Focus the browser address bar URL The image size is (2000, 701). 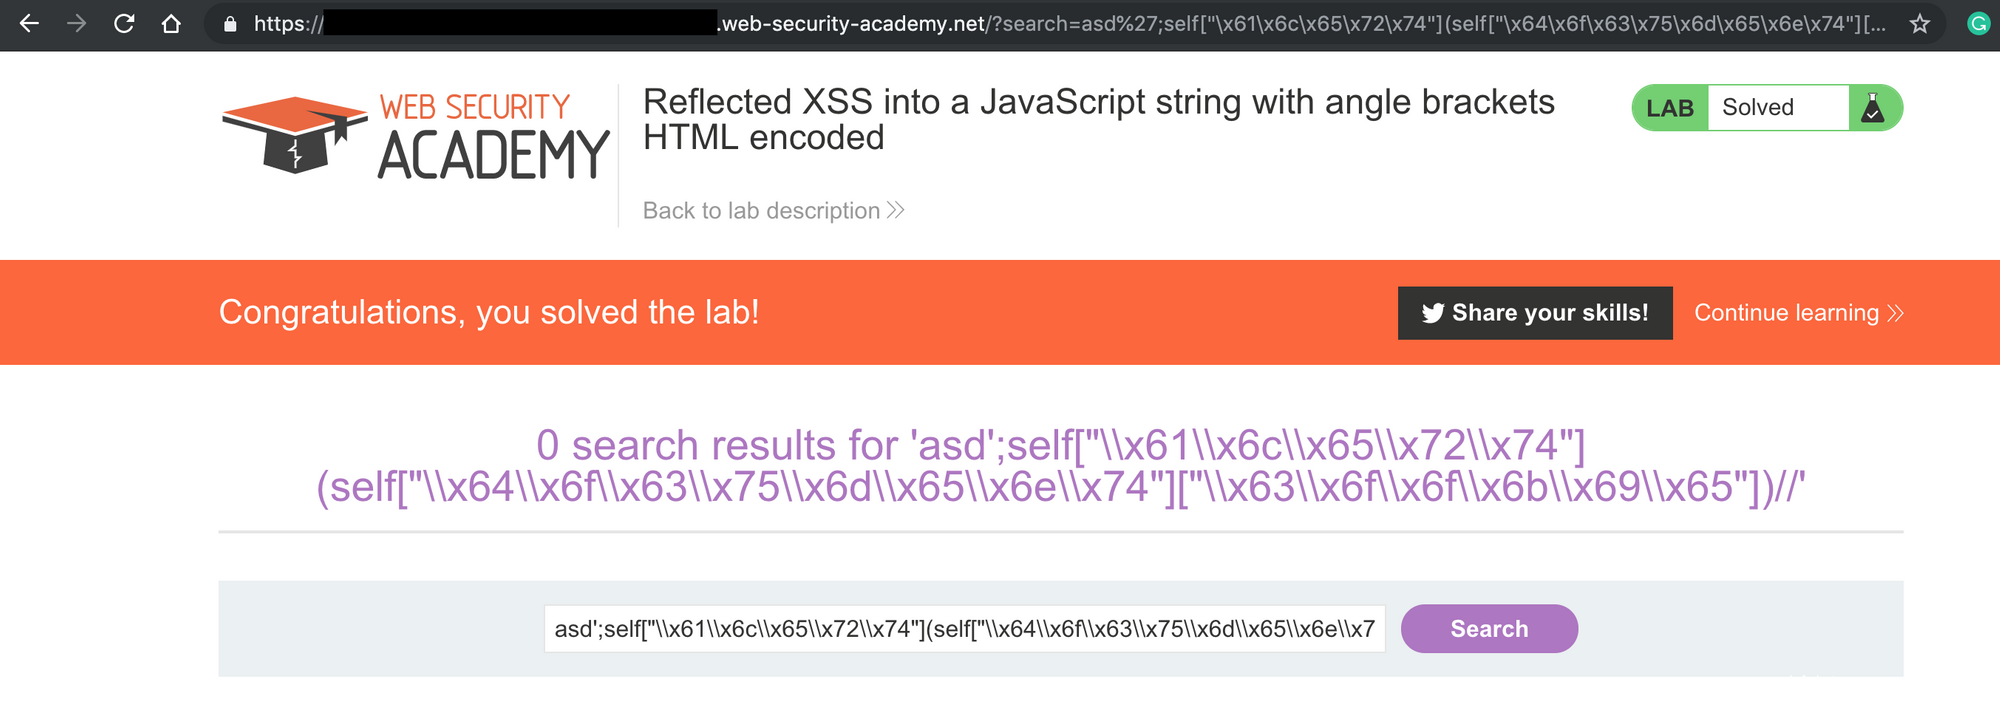tap(1100, 24)
